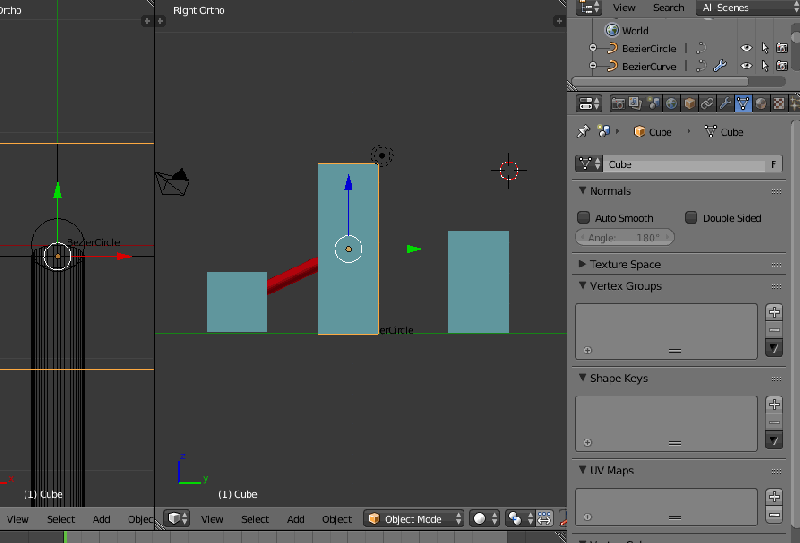800x543 pixels.
Task: Open the Constraints properties tab
Action: click(707, 104)
